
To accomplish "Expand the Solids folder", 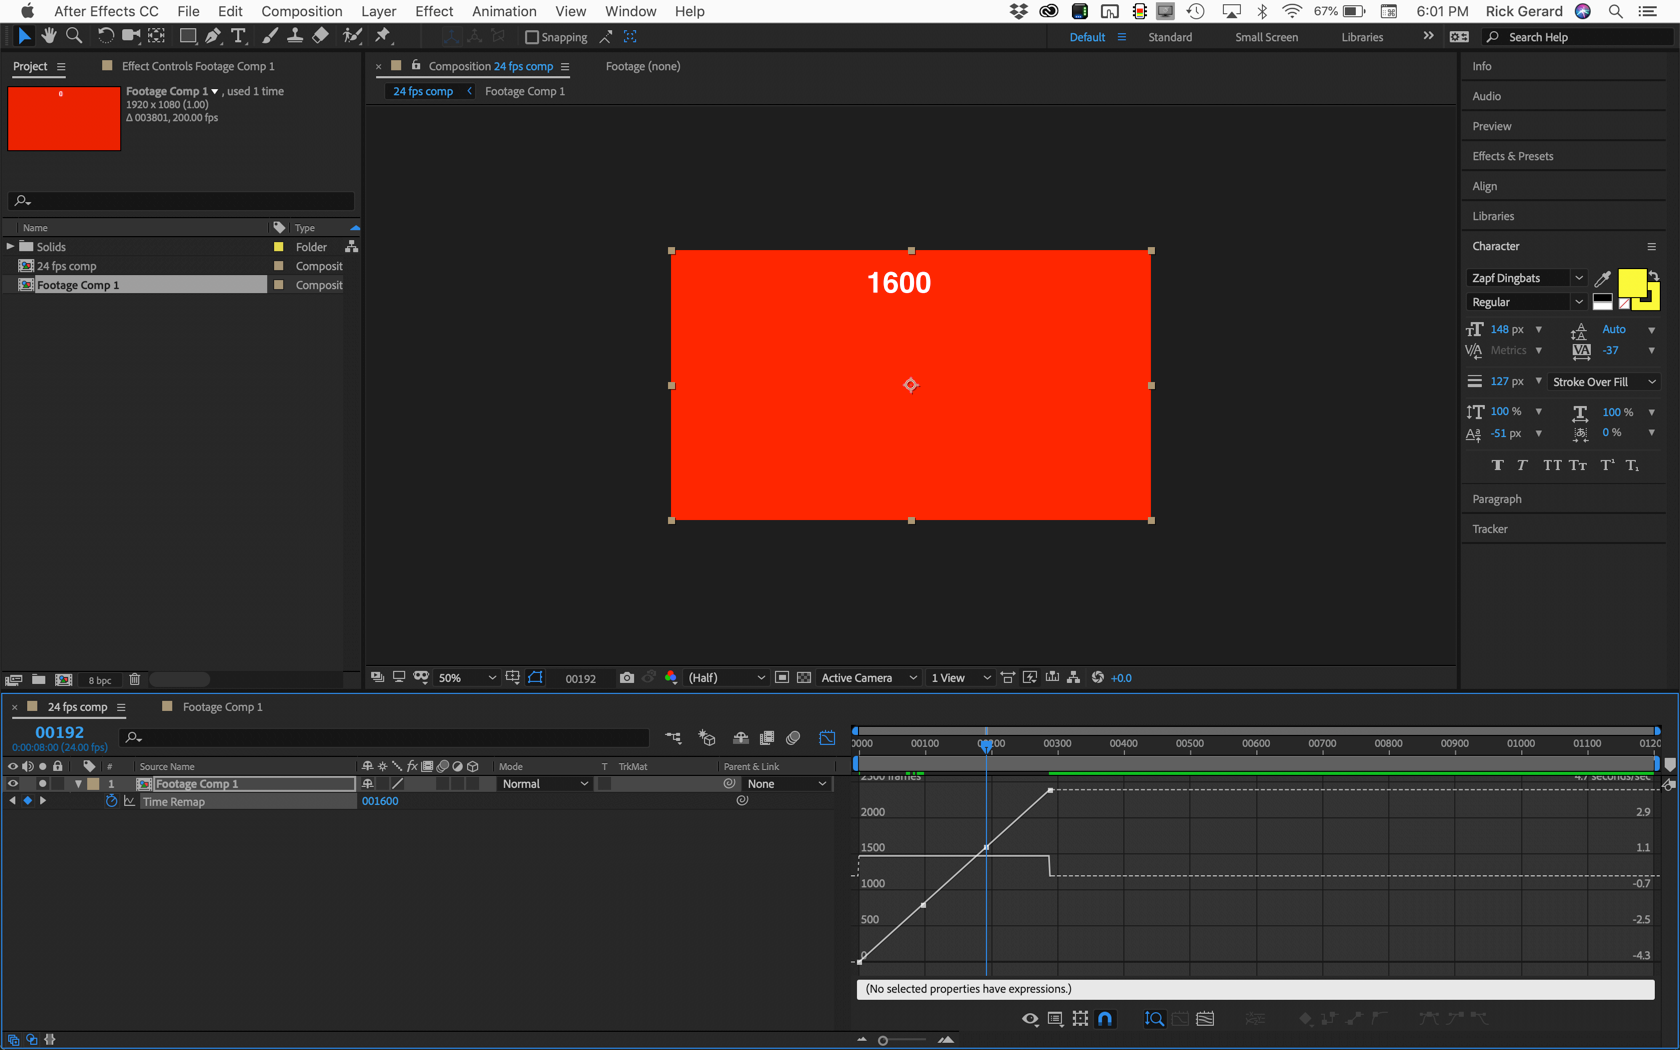I will coord(11,247).
